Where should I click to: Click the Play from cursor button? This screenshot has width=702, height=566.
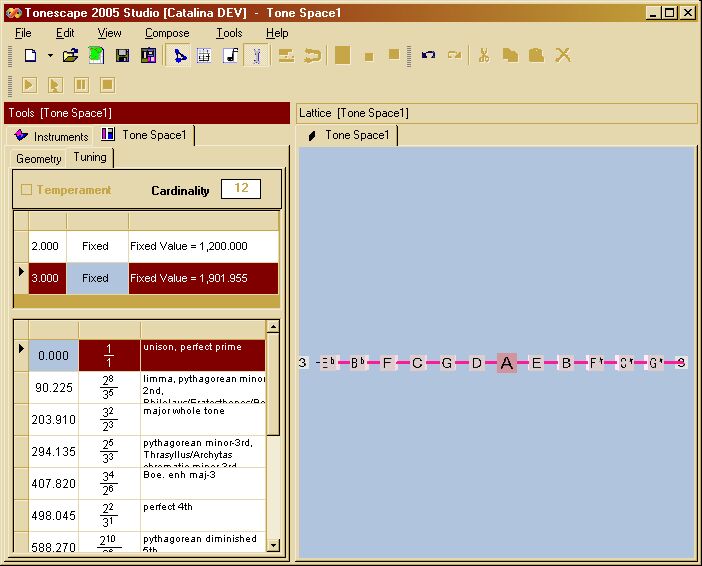(55, 85)
